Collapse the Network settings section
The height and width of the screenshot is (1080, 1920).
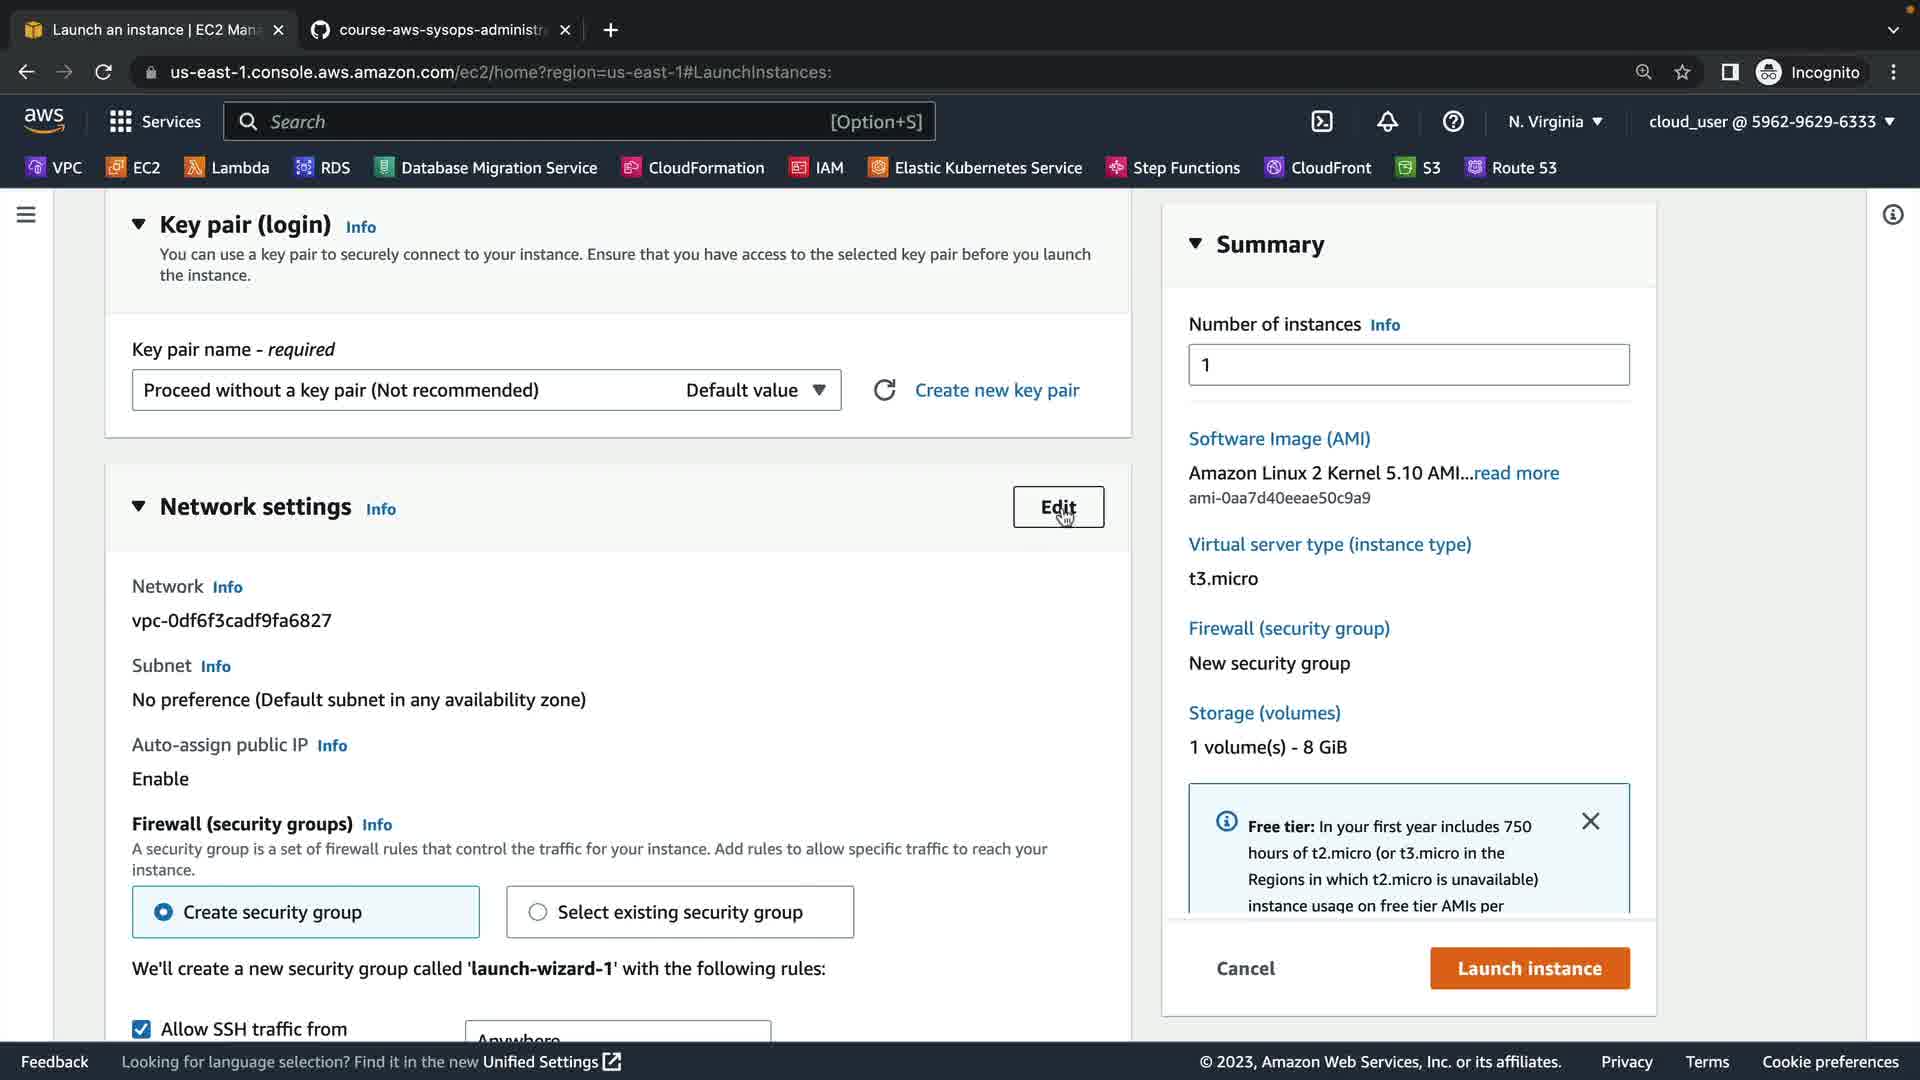pos(139,507)
